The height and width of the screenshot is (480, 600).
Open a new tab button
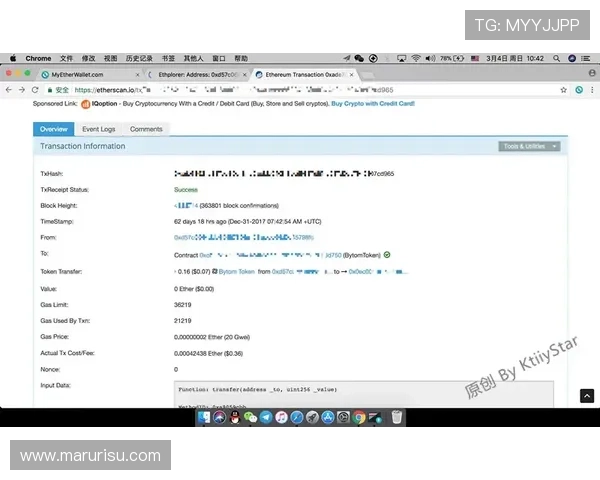[x=367, y=75]
